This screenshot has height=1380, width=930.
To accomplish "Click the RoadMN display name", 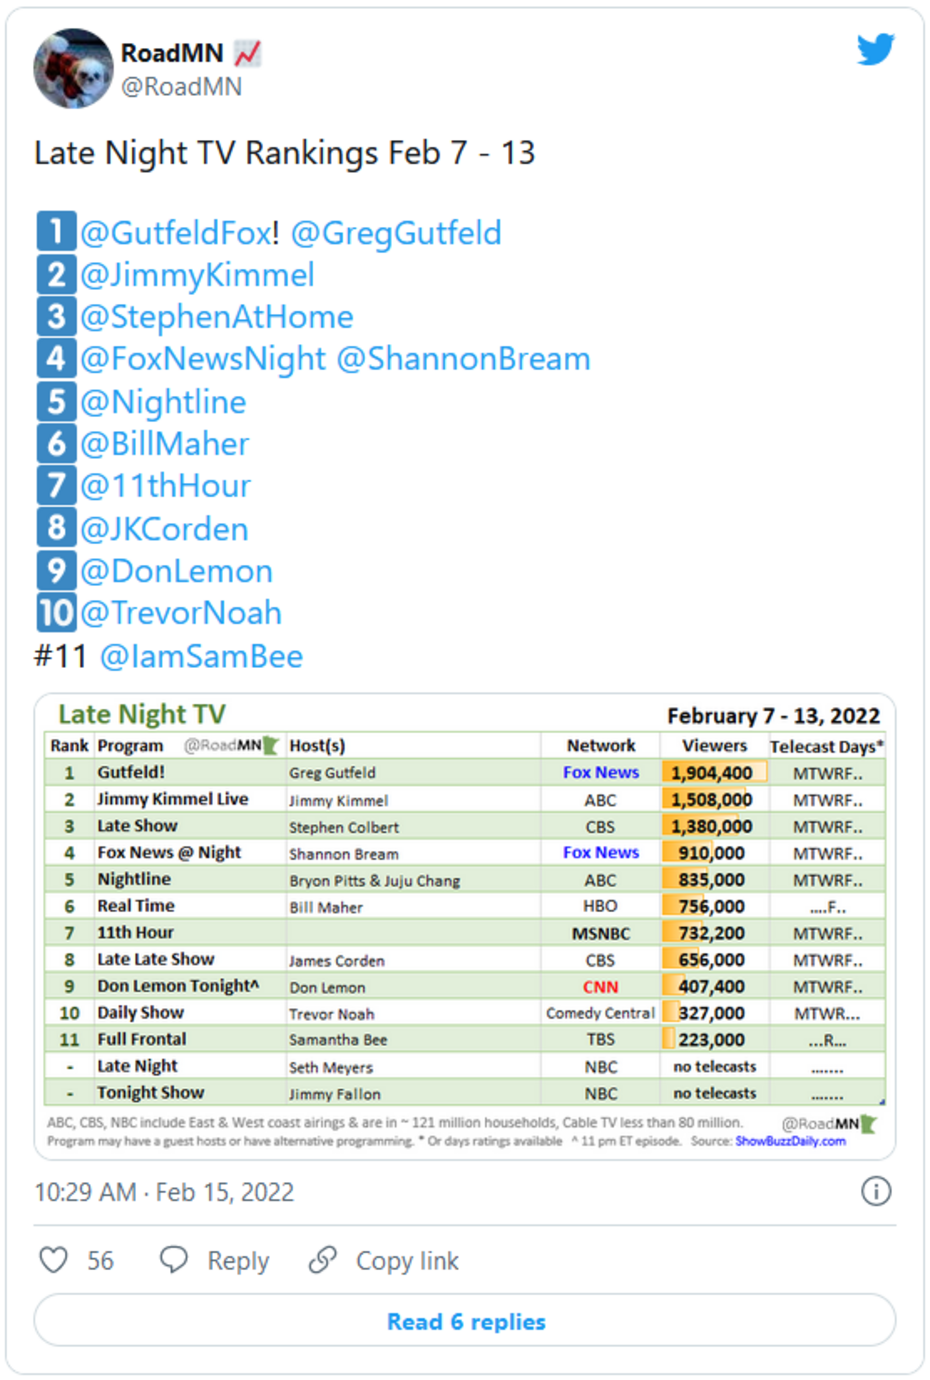I will 172,53.
